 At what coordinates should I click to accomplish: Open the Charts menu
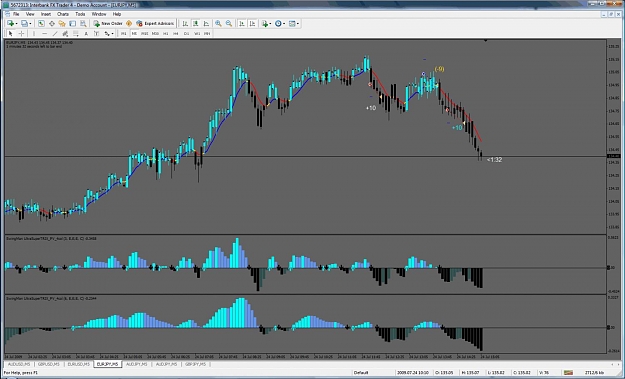click(x=63, y=14)
